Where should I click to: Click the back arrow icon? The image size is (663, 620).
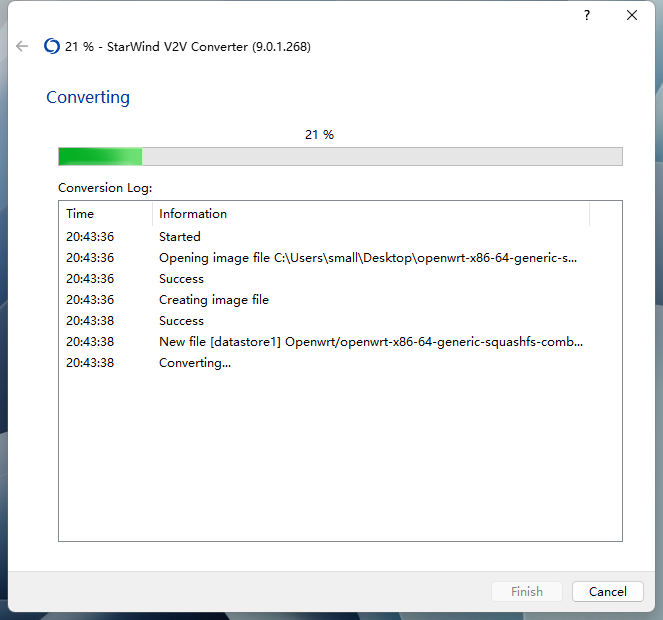click(22, 46)
